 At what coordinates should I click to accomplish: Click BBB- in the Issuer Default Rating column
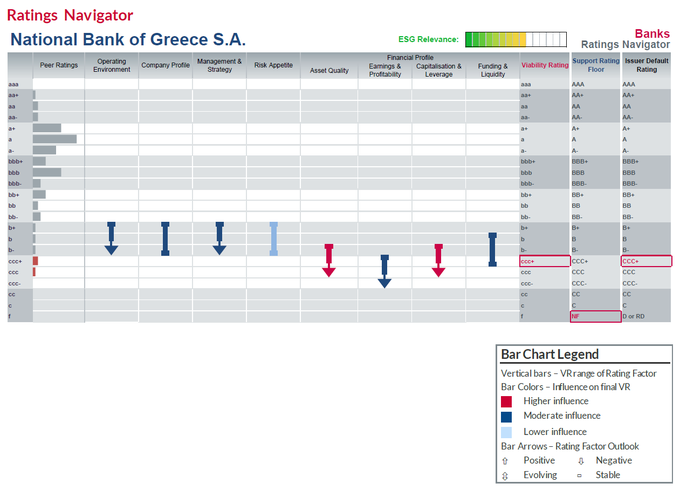click(629, 184)
